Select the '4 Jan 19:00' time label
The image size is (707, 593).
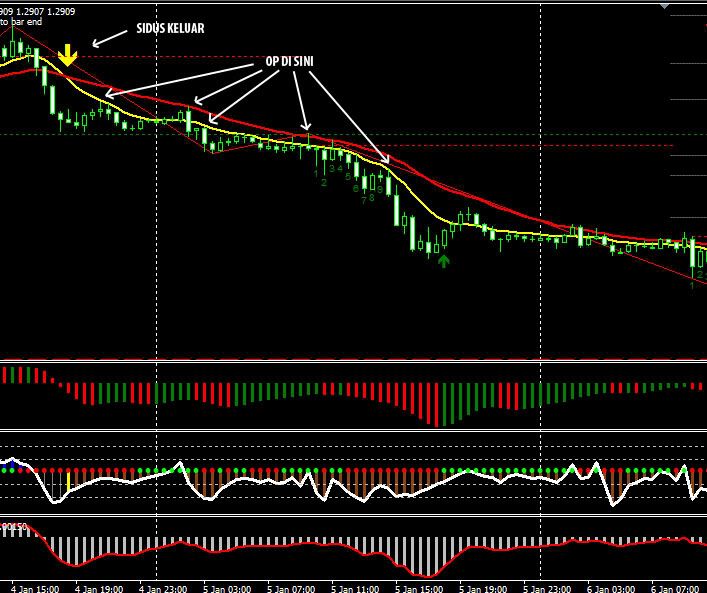click(99, 588)
